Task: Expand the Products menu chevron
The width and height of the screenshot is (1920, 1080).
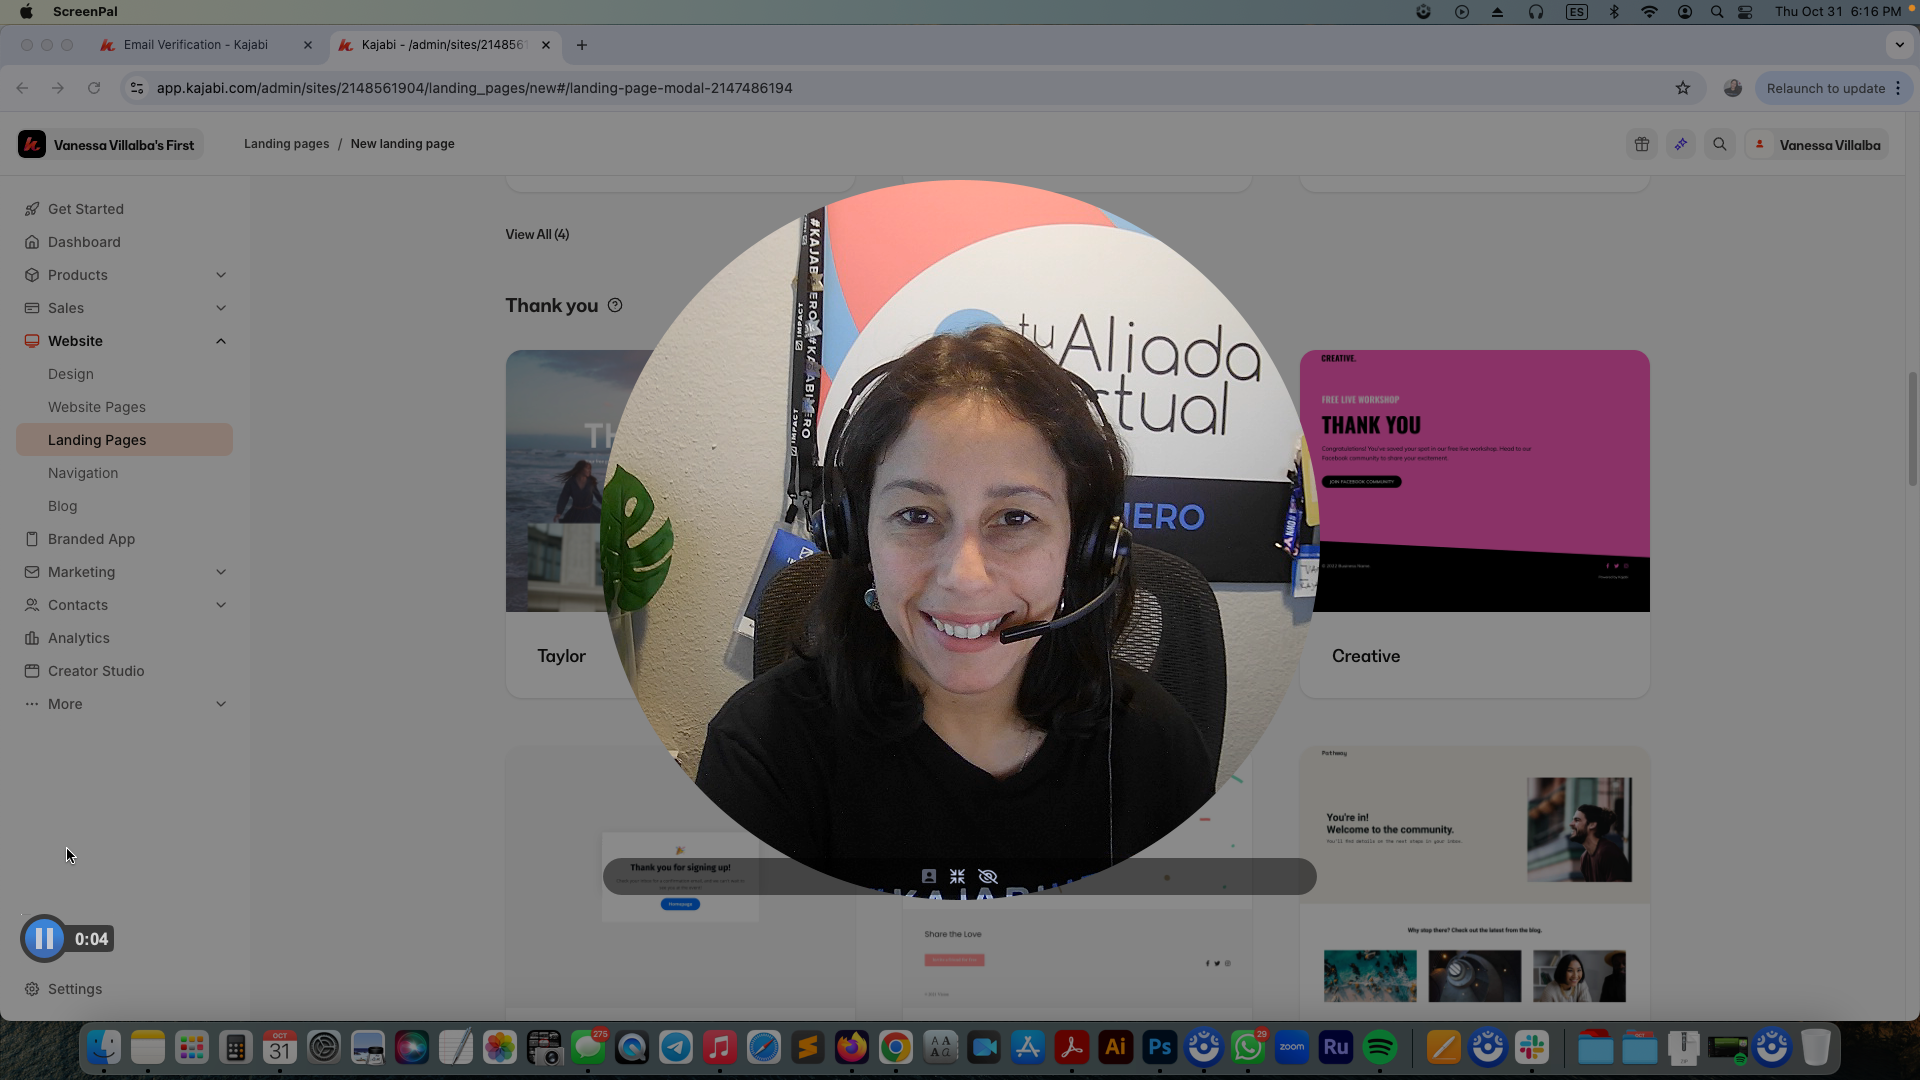Action: 221,275
